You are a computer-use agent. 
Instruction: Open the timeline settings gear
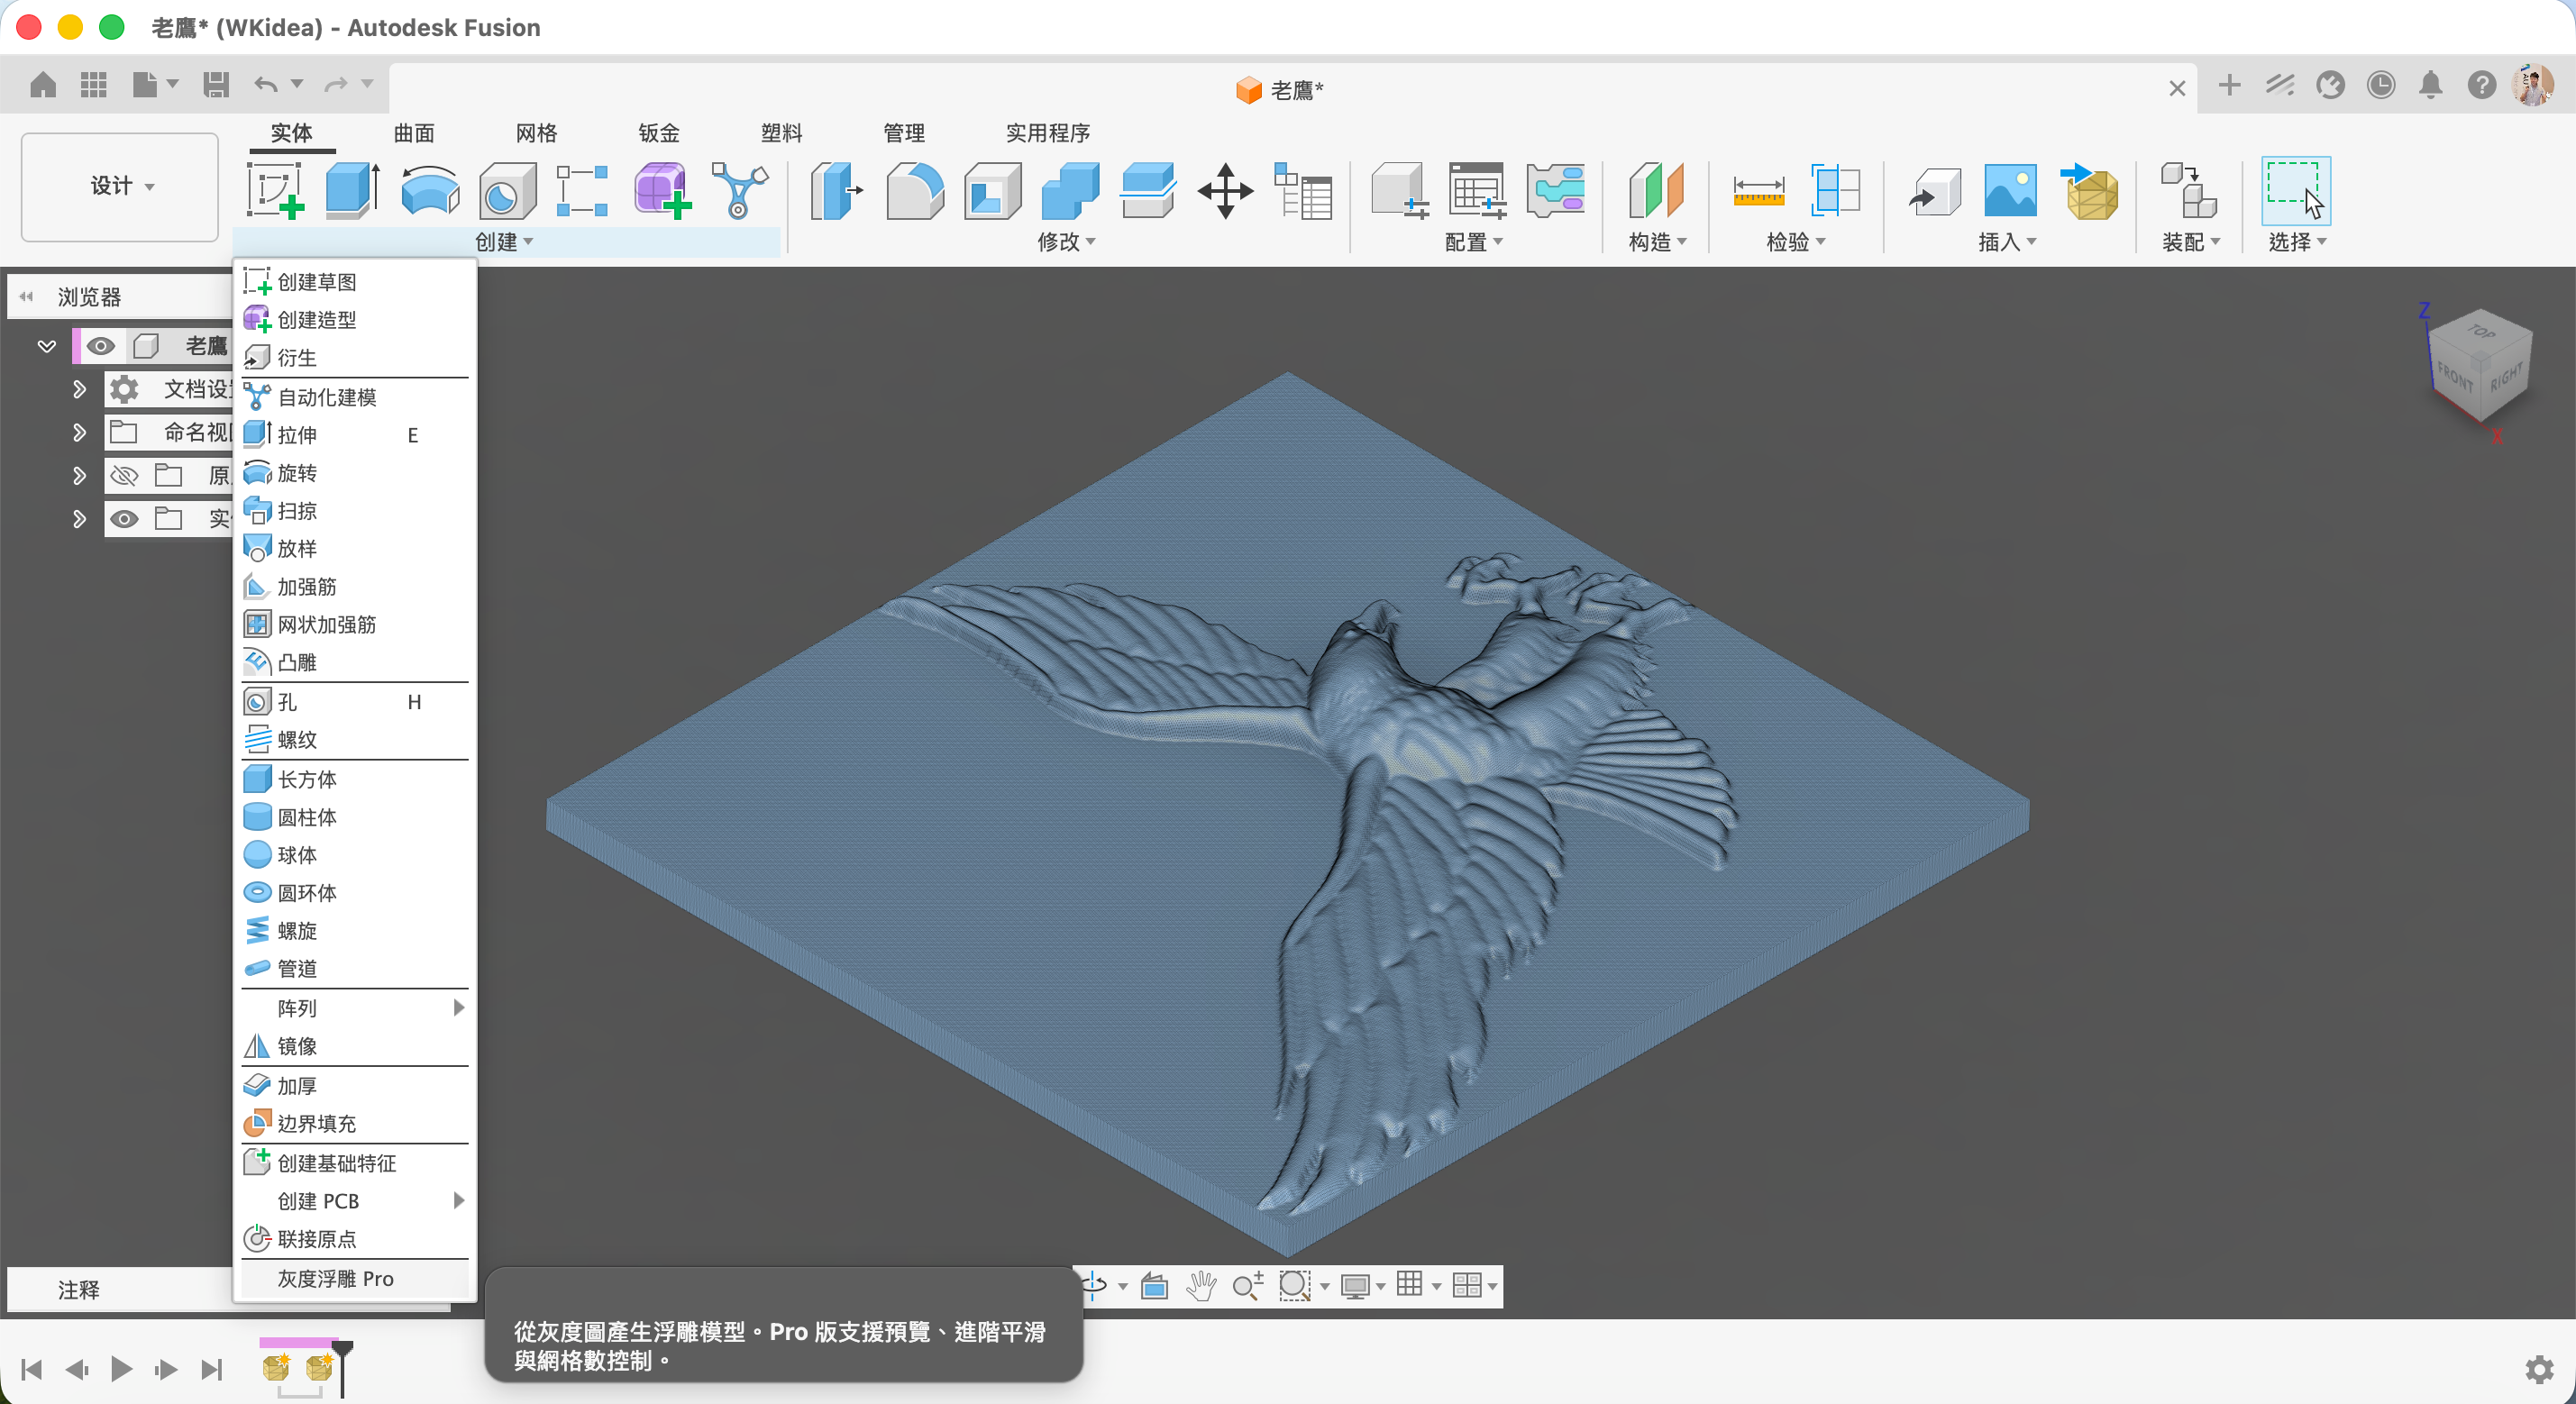coord(2539,1369)
